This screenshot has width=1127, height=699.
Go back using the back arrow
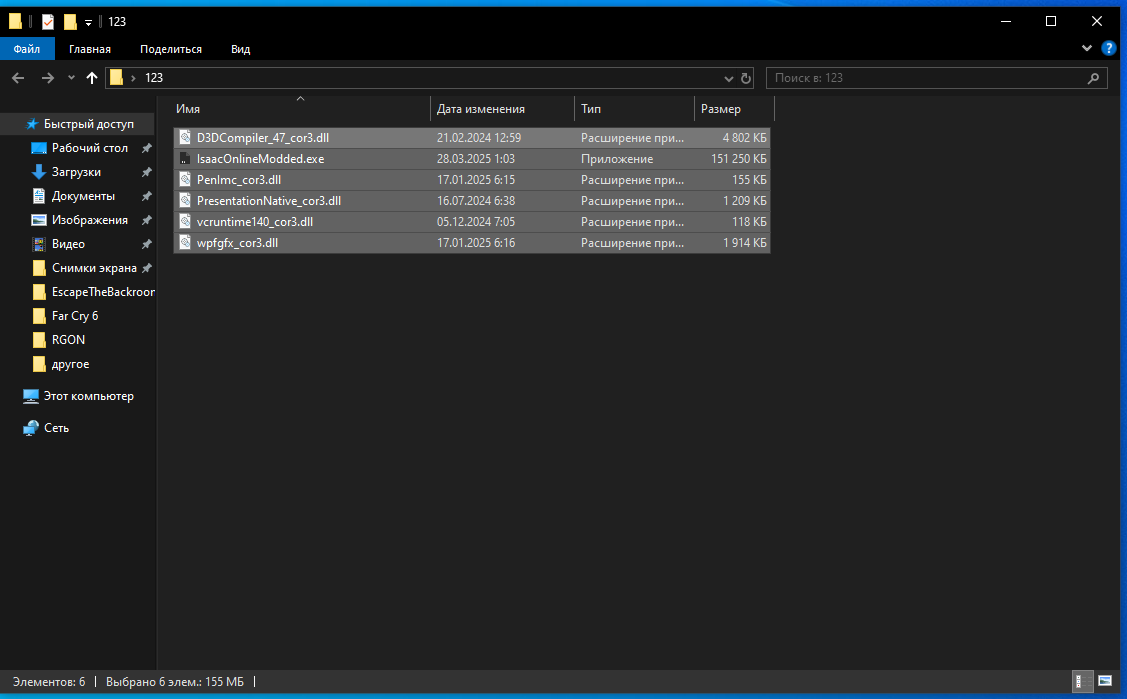[18, 78]
